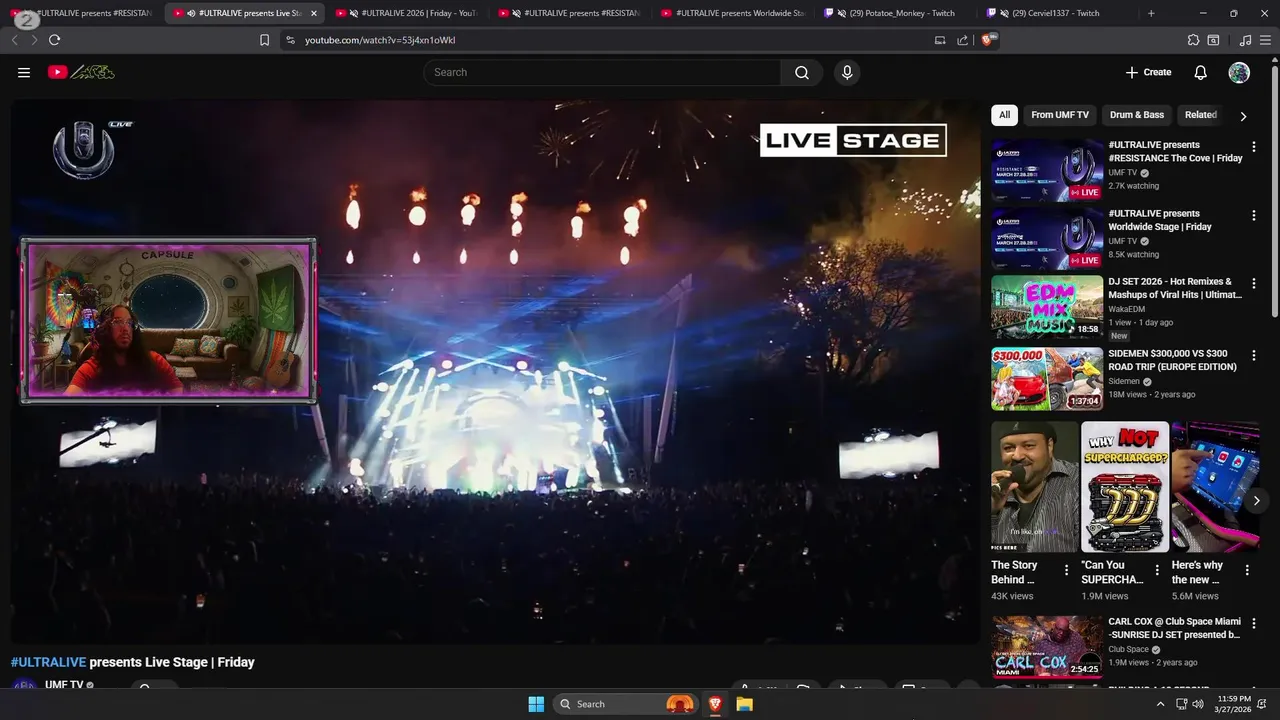The height and width of the screenshot is (720, 1280).
Task: Open The Story Behind short thumbnail
Action: pos(1035,487)
